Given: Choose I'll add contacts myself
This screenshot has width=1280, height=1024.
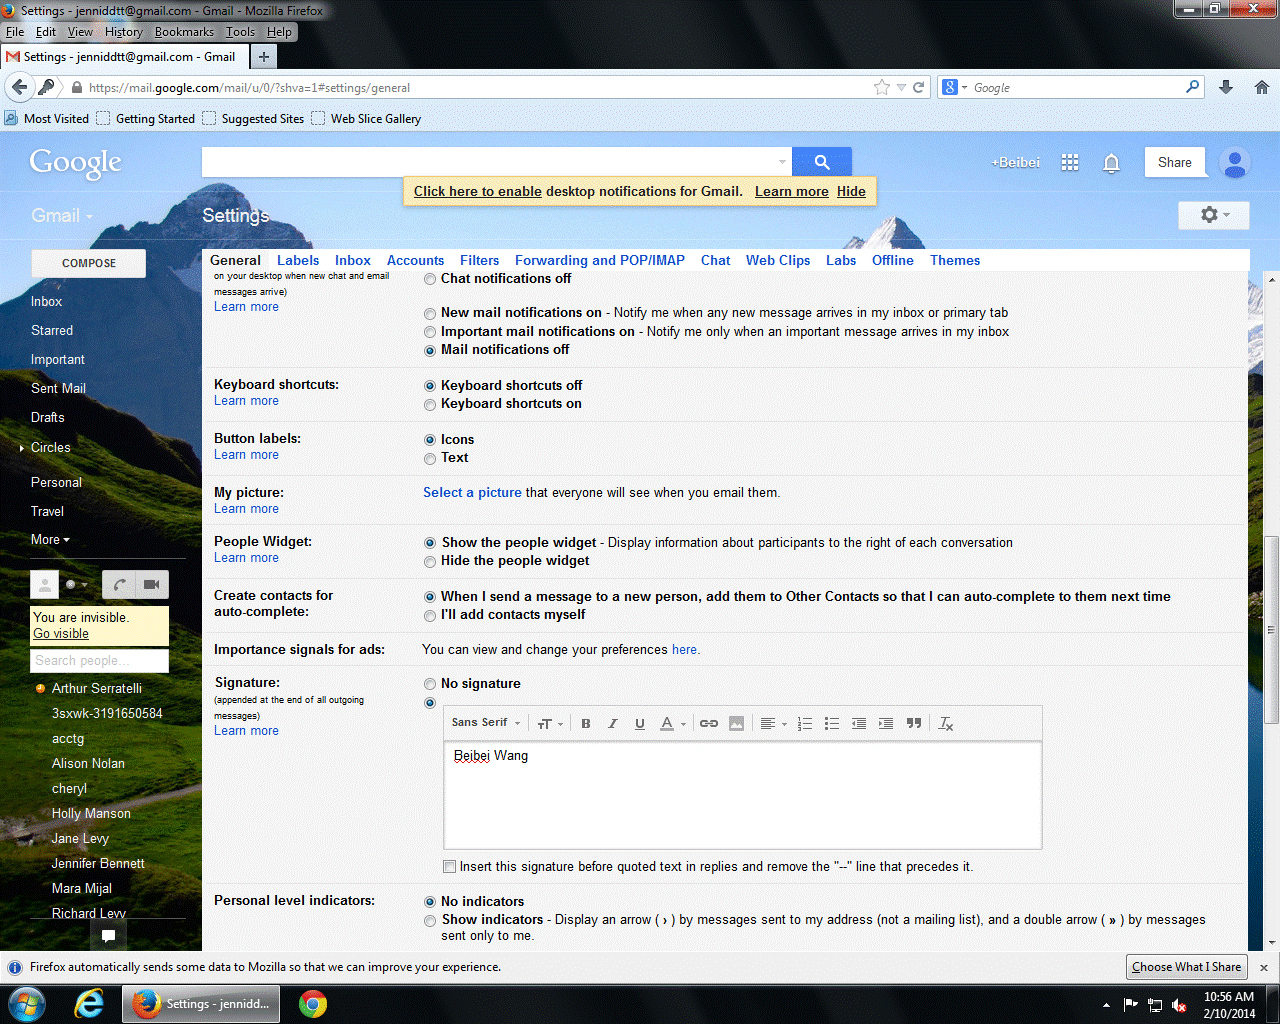Looking at the screenshot, I should tap(430, 615).
